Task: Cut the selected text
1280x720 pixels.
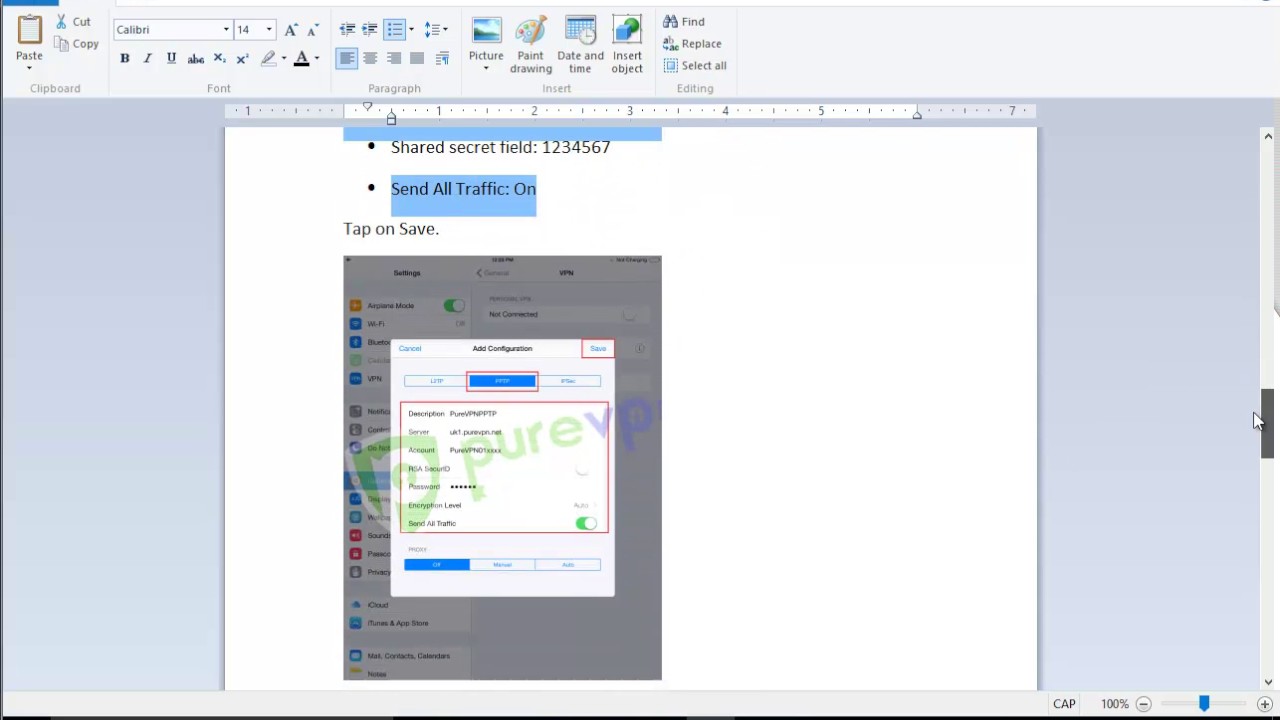Action: [x=73, y=21]
